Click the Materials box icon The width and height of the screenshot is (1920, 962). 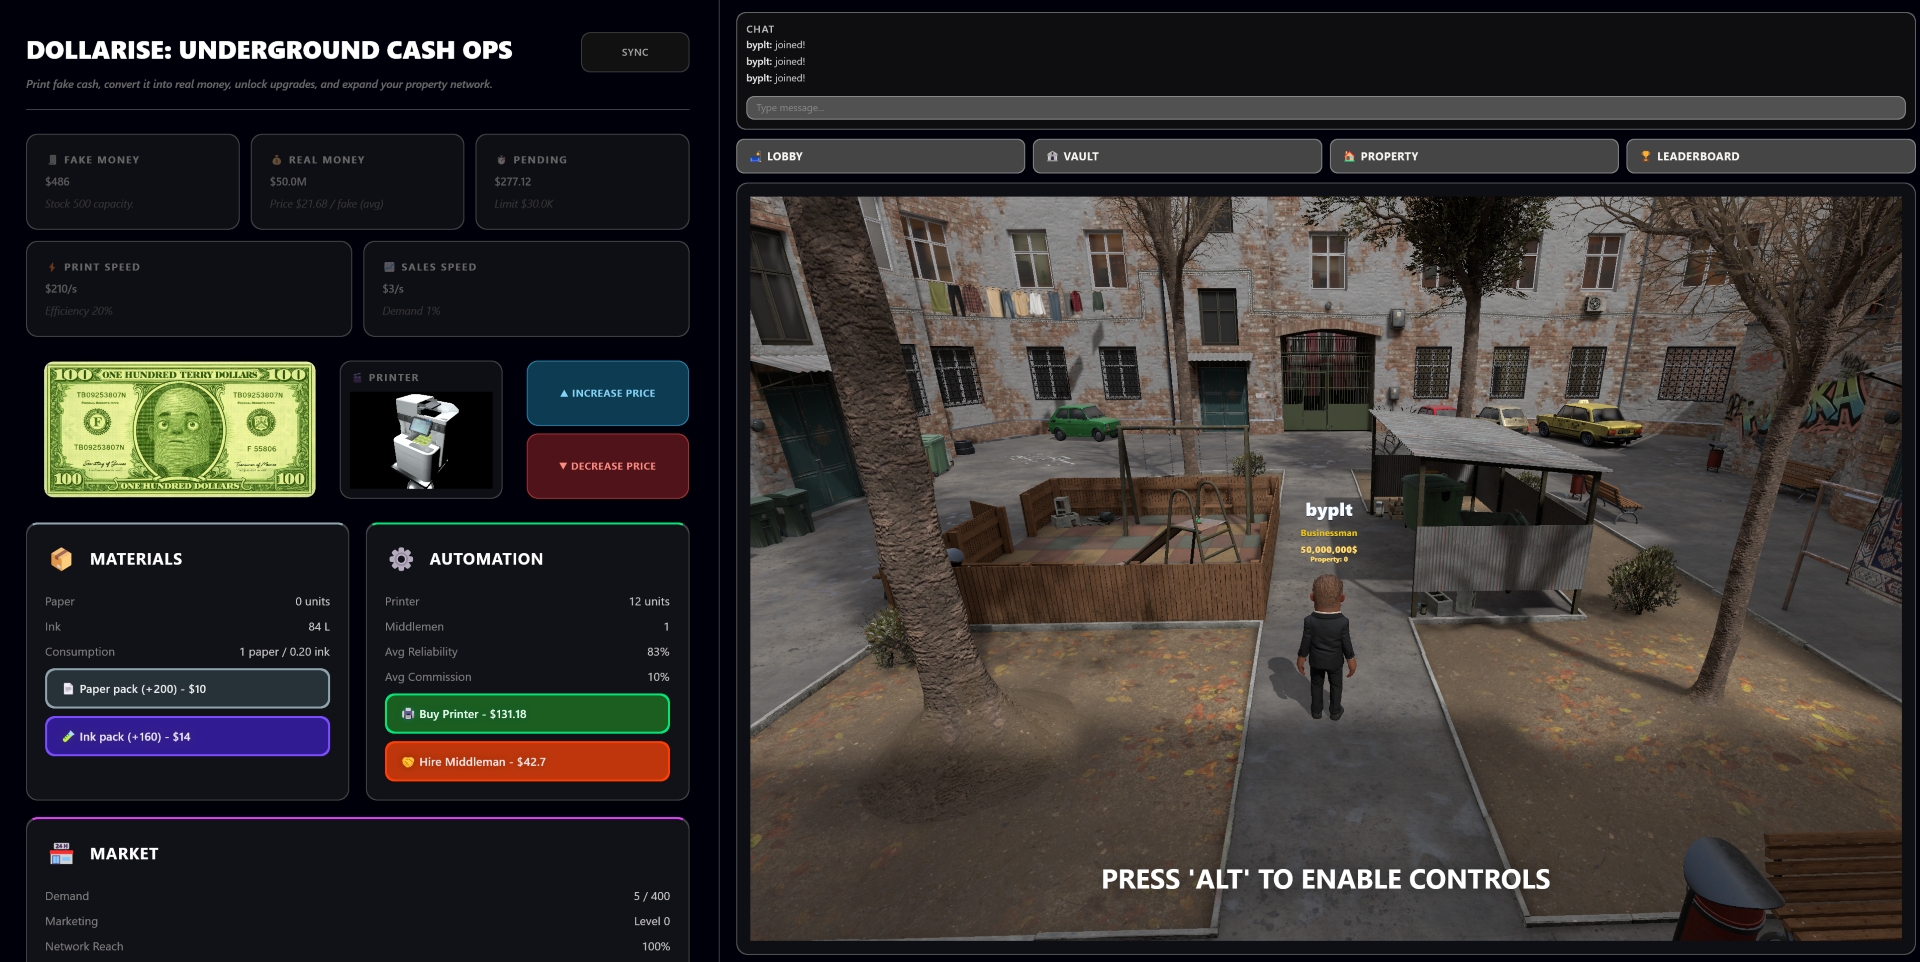[61, 559]
